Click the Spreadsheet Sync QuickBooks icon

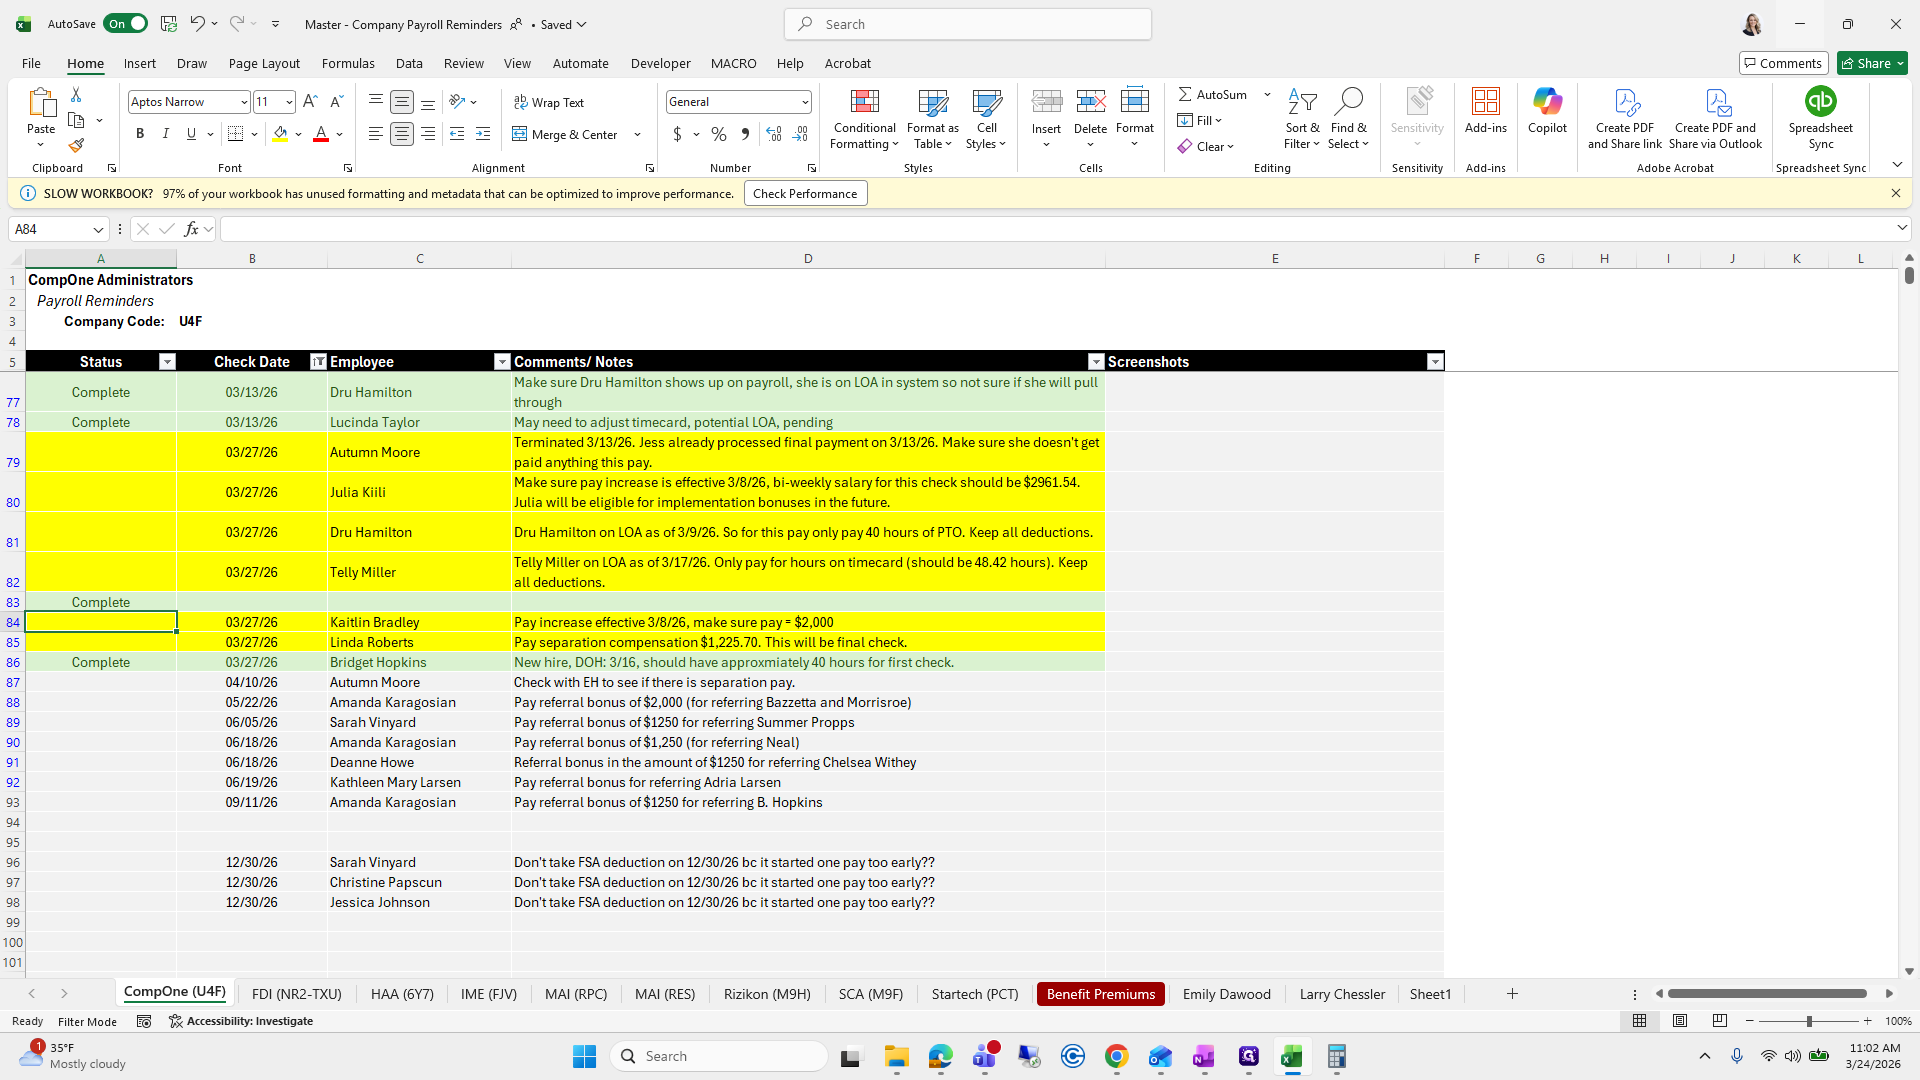[x=1820, y=102]
